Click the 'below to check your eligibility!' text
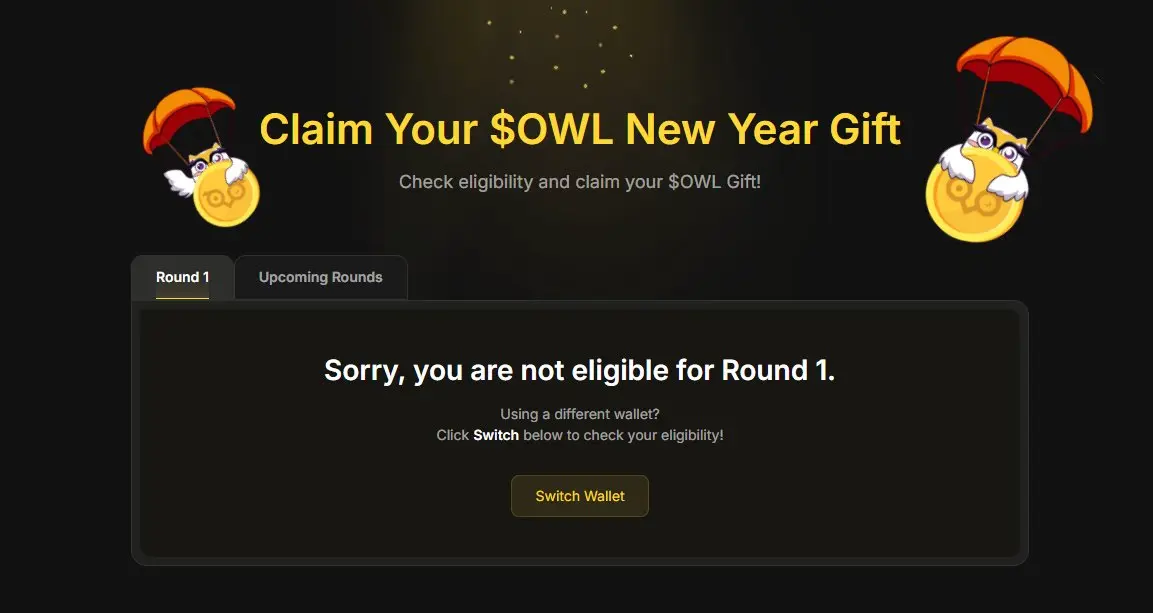 click(623, 436)
